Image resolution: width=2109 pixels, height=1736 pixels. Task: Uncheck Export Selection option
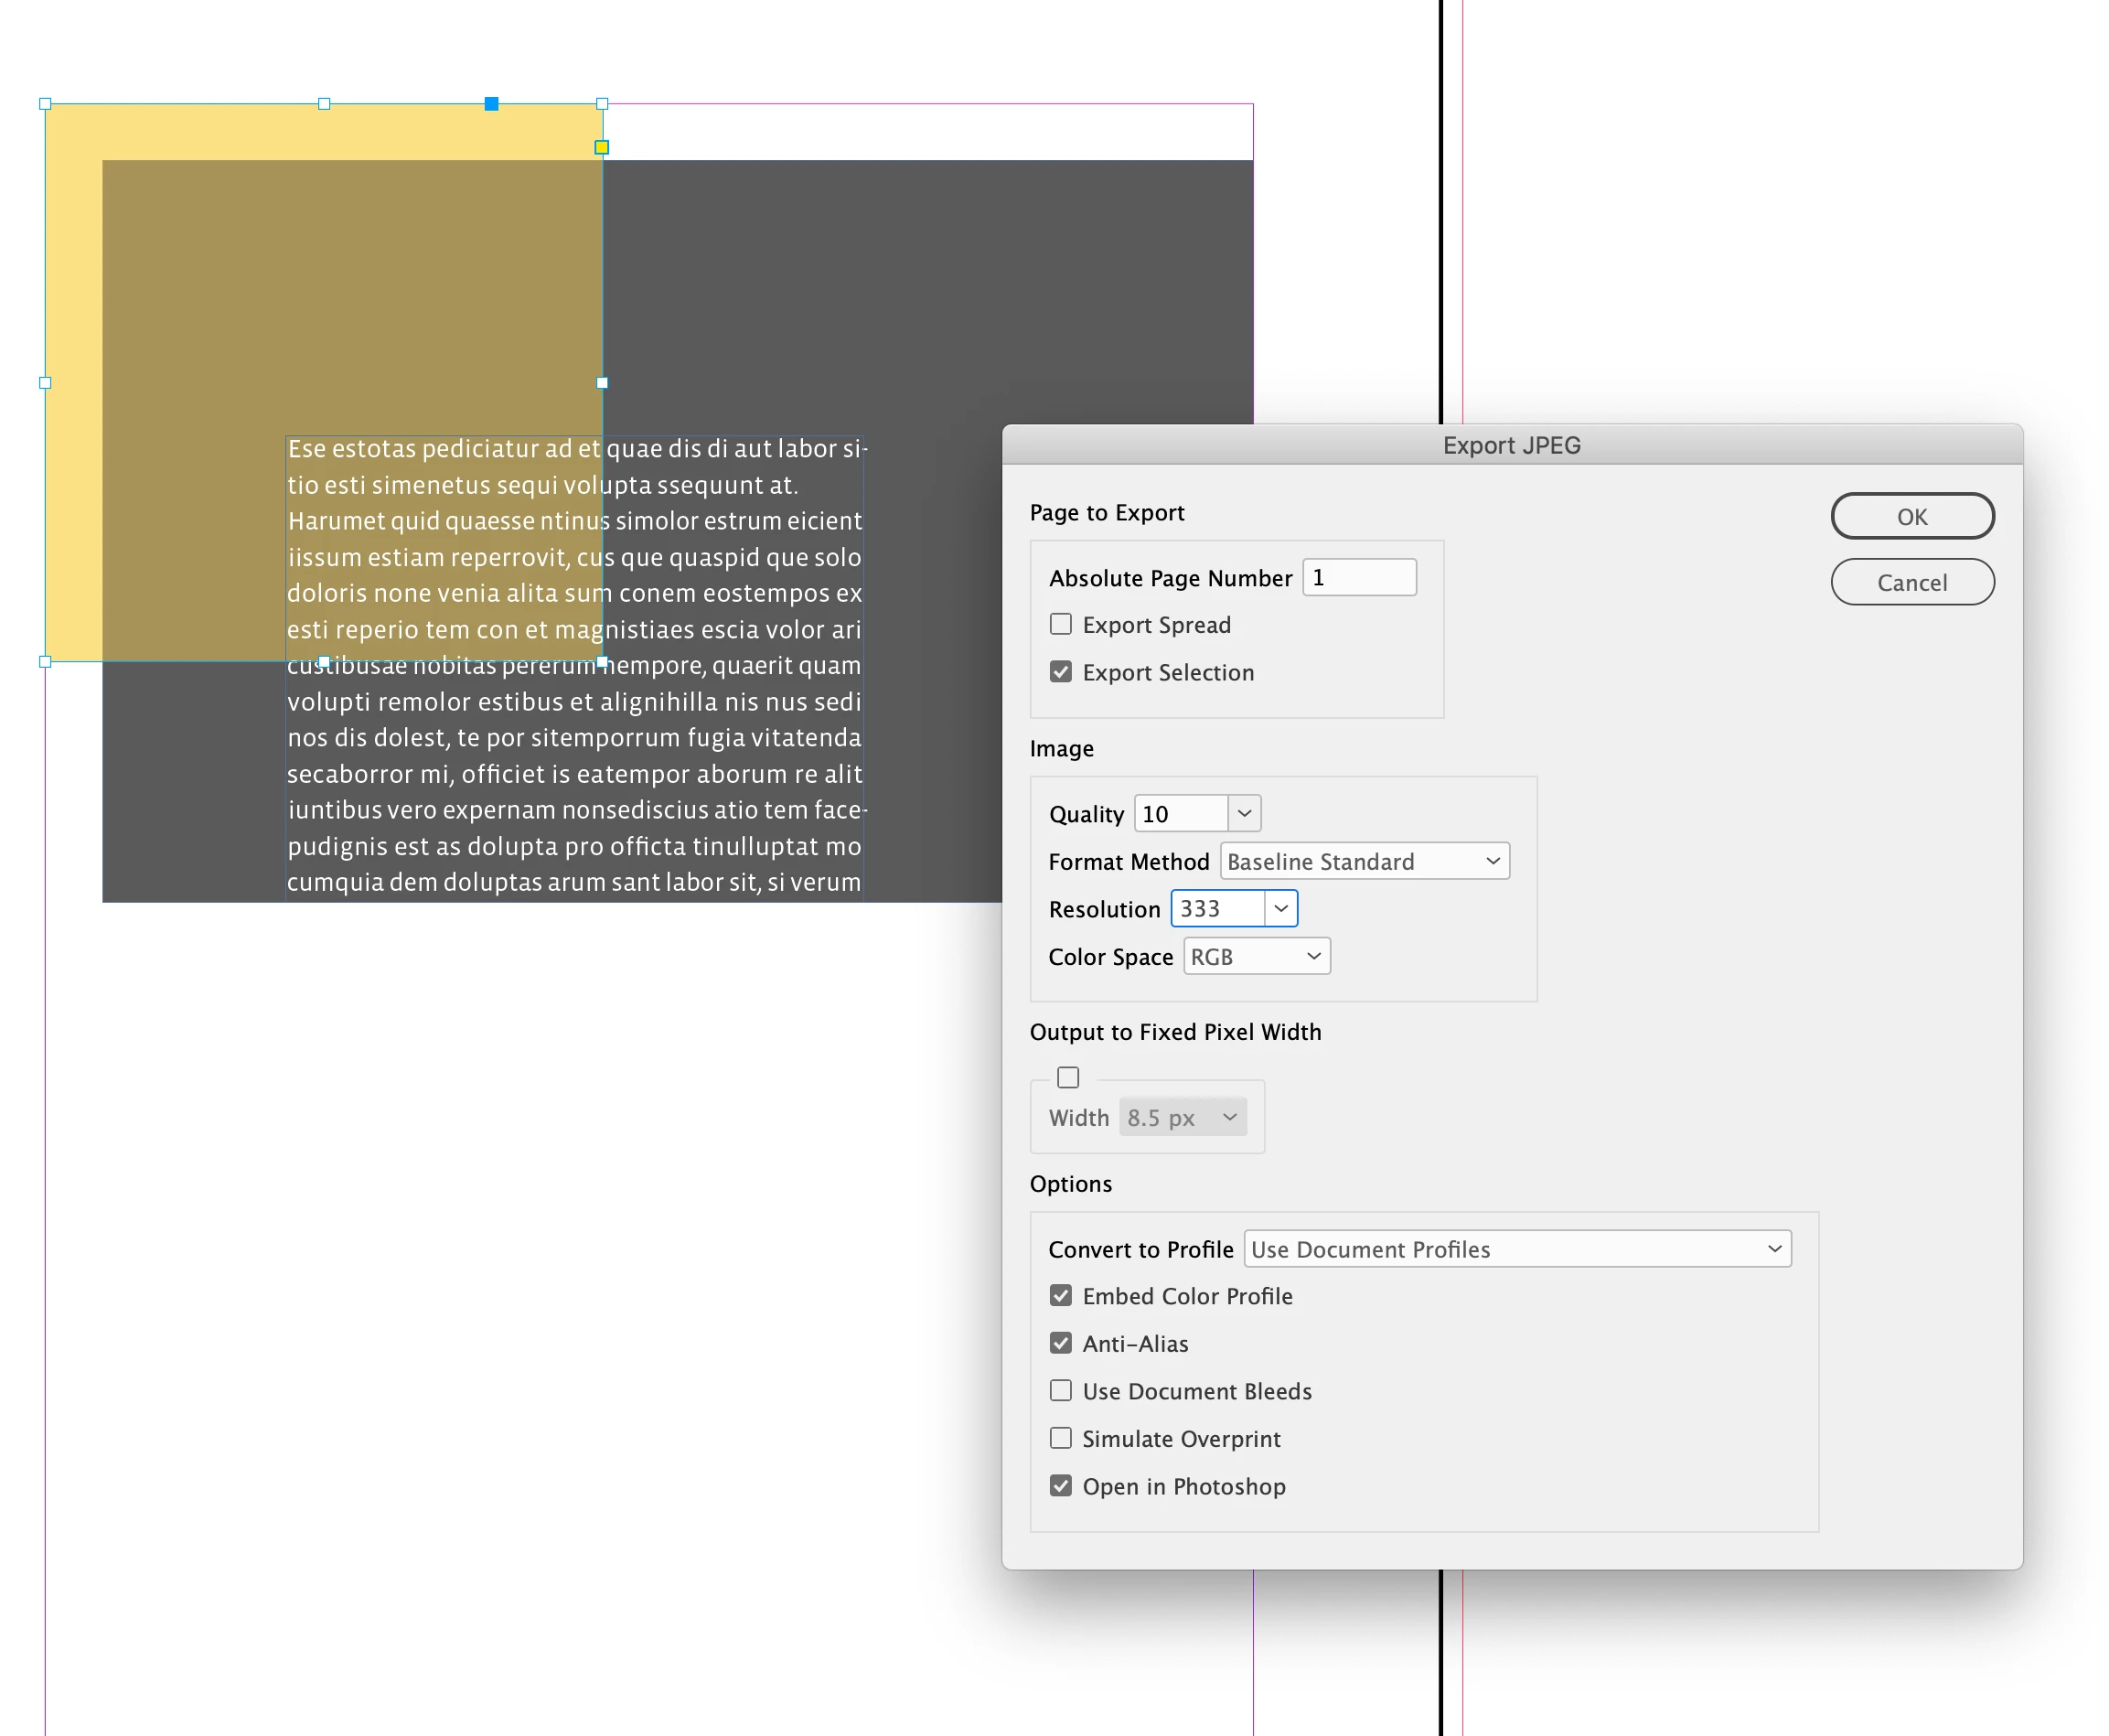(x=1060, y=672)
